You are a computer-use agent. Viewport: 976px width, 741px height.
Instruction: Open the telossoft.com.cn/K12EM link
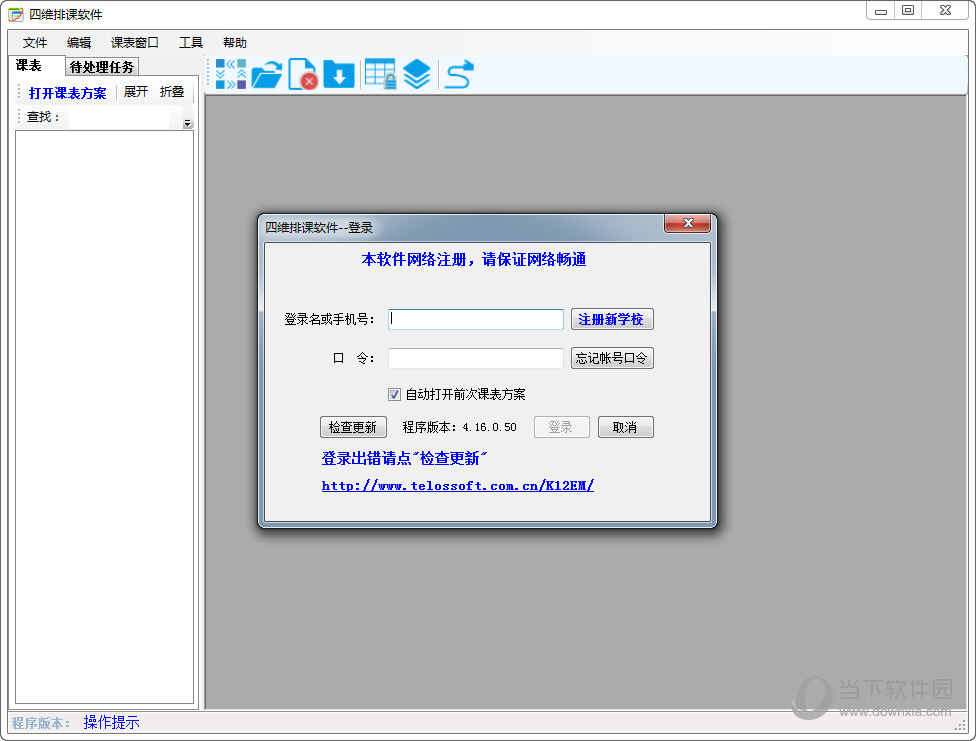[458, 486]
